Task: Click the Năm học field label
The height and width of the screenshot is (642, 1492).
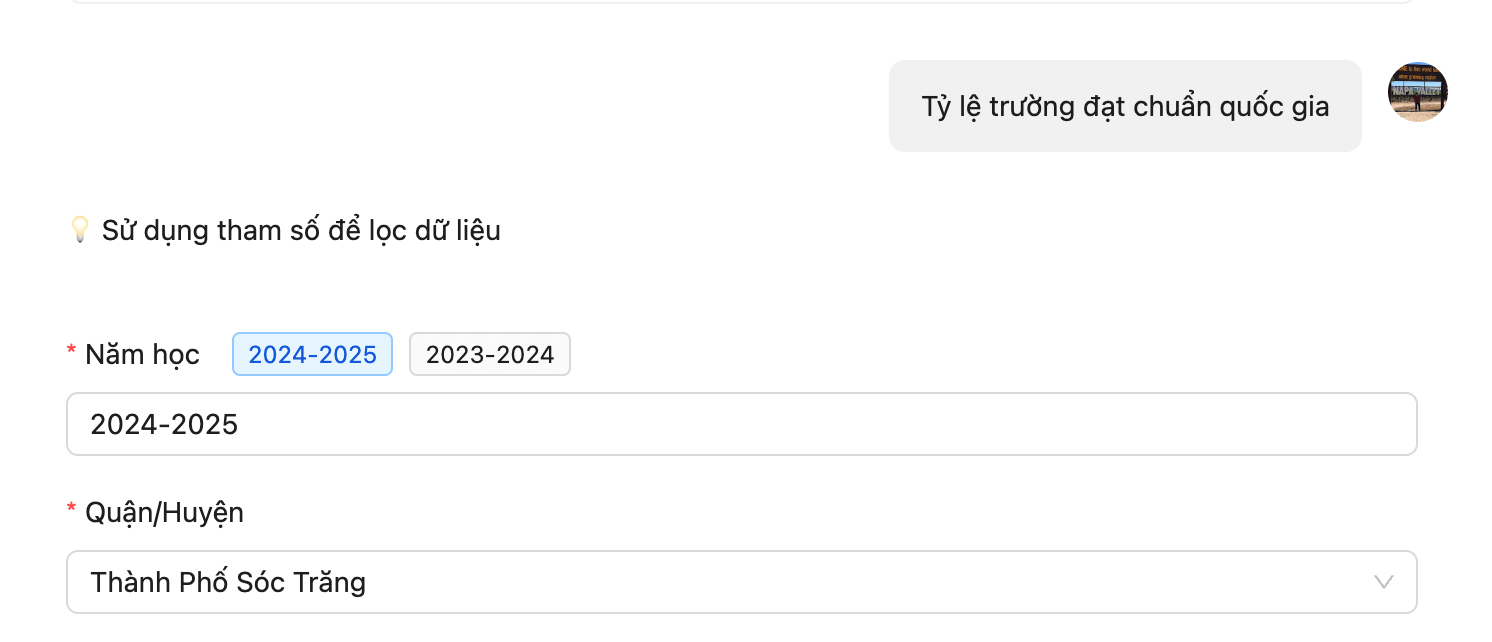Action: [x=142, y=354]
